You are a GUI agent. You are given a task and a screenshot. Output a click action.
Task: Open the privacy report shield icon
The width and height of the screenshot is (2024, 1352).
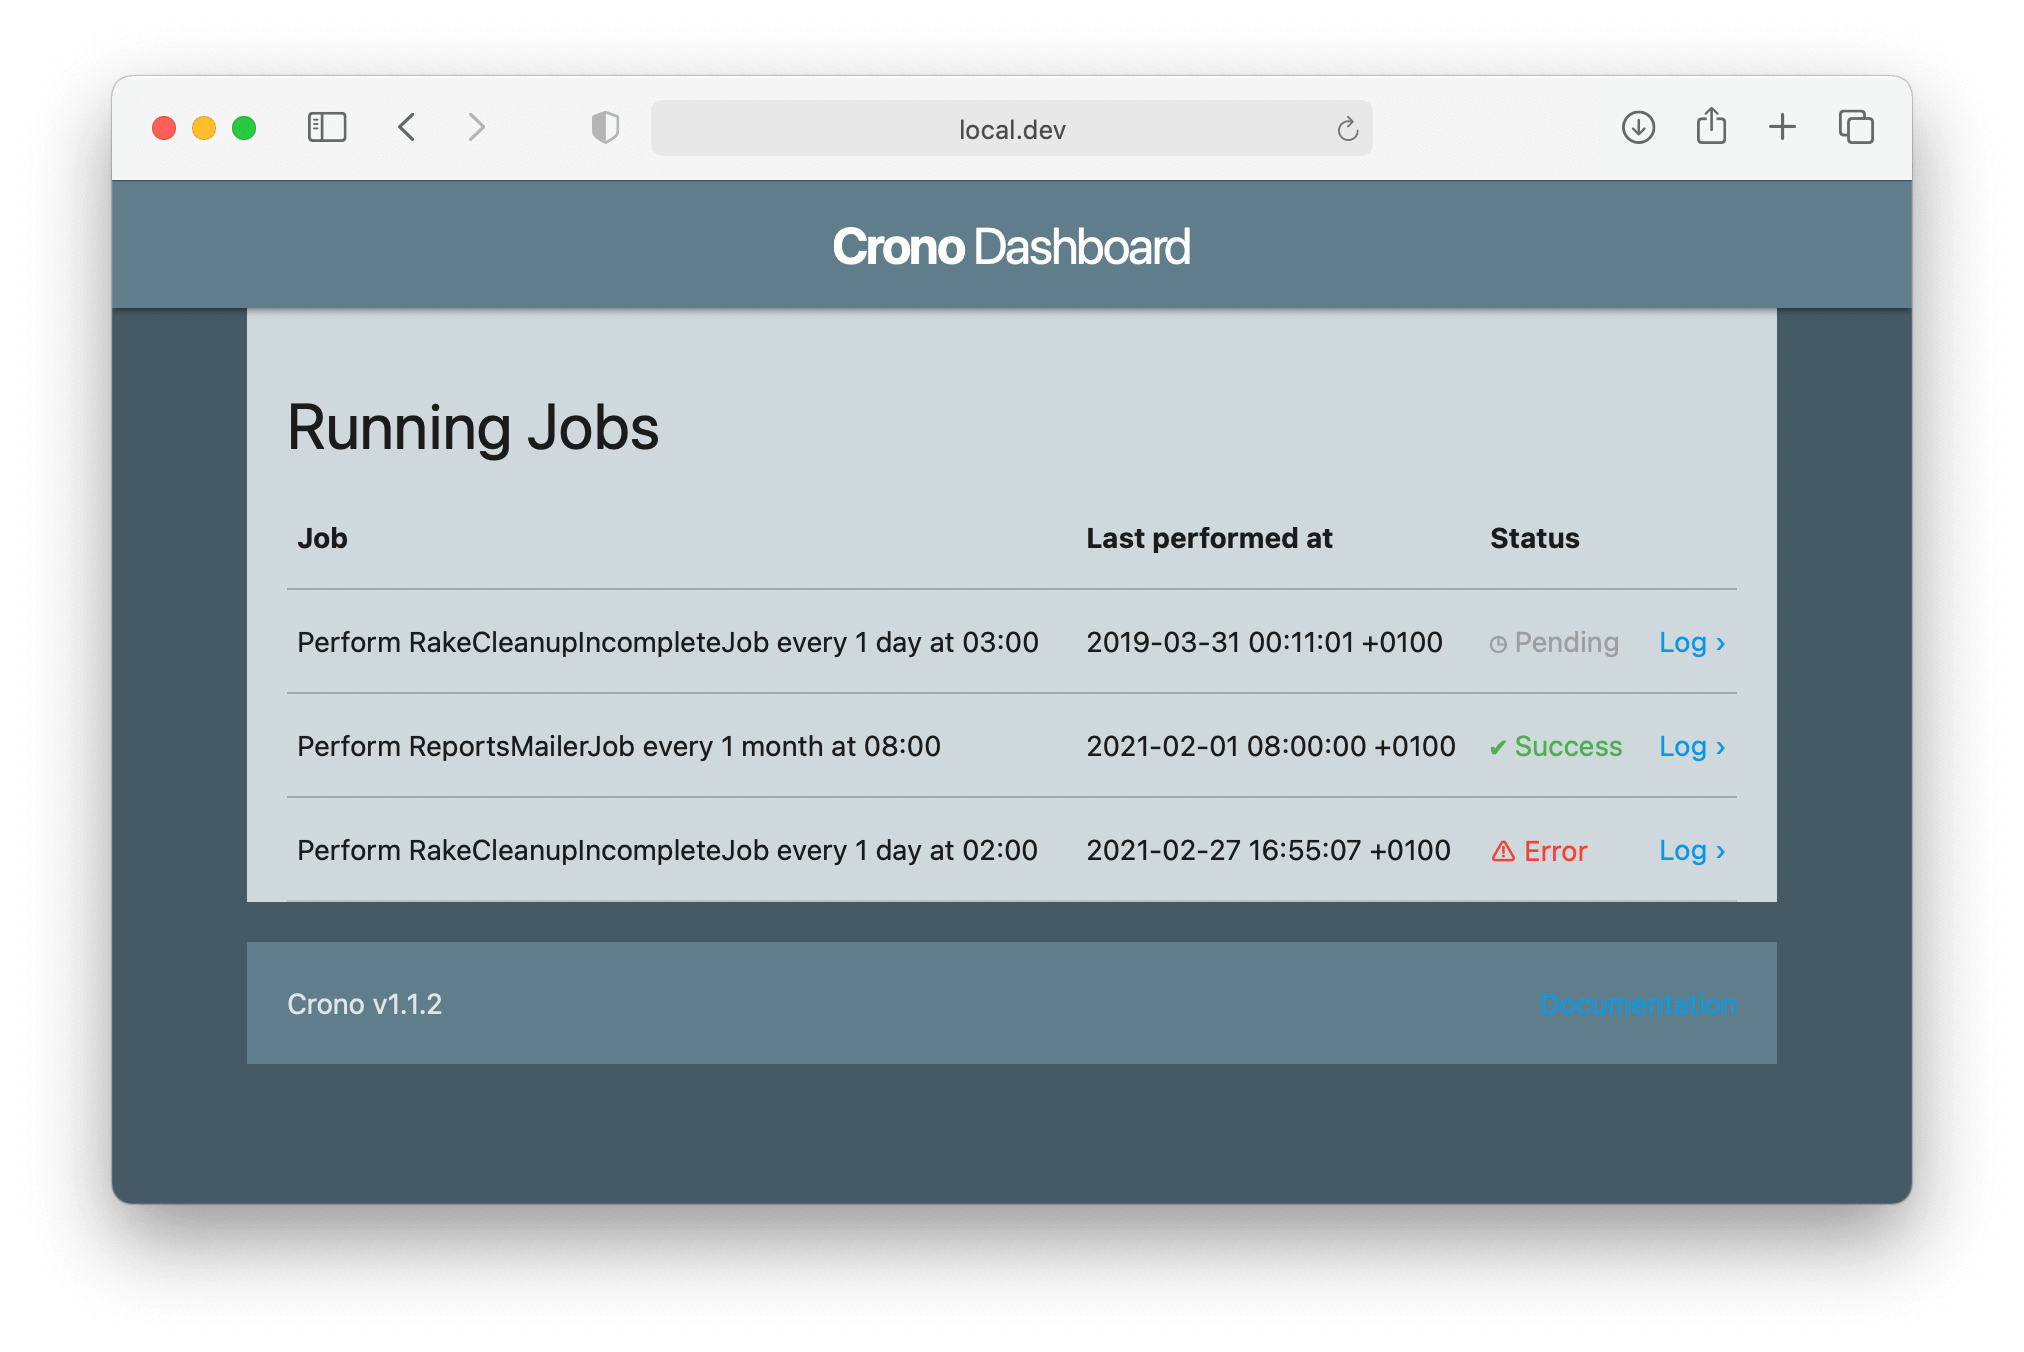coord(605,128)
